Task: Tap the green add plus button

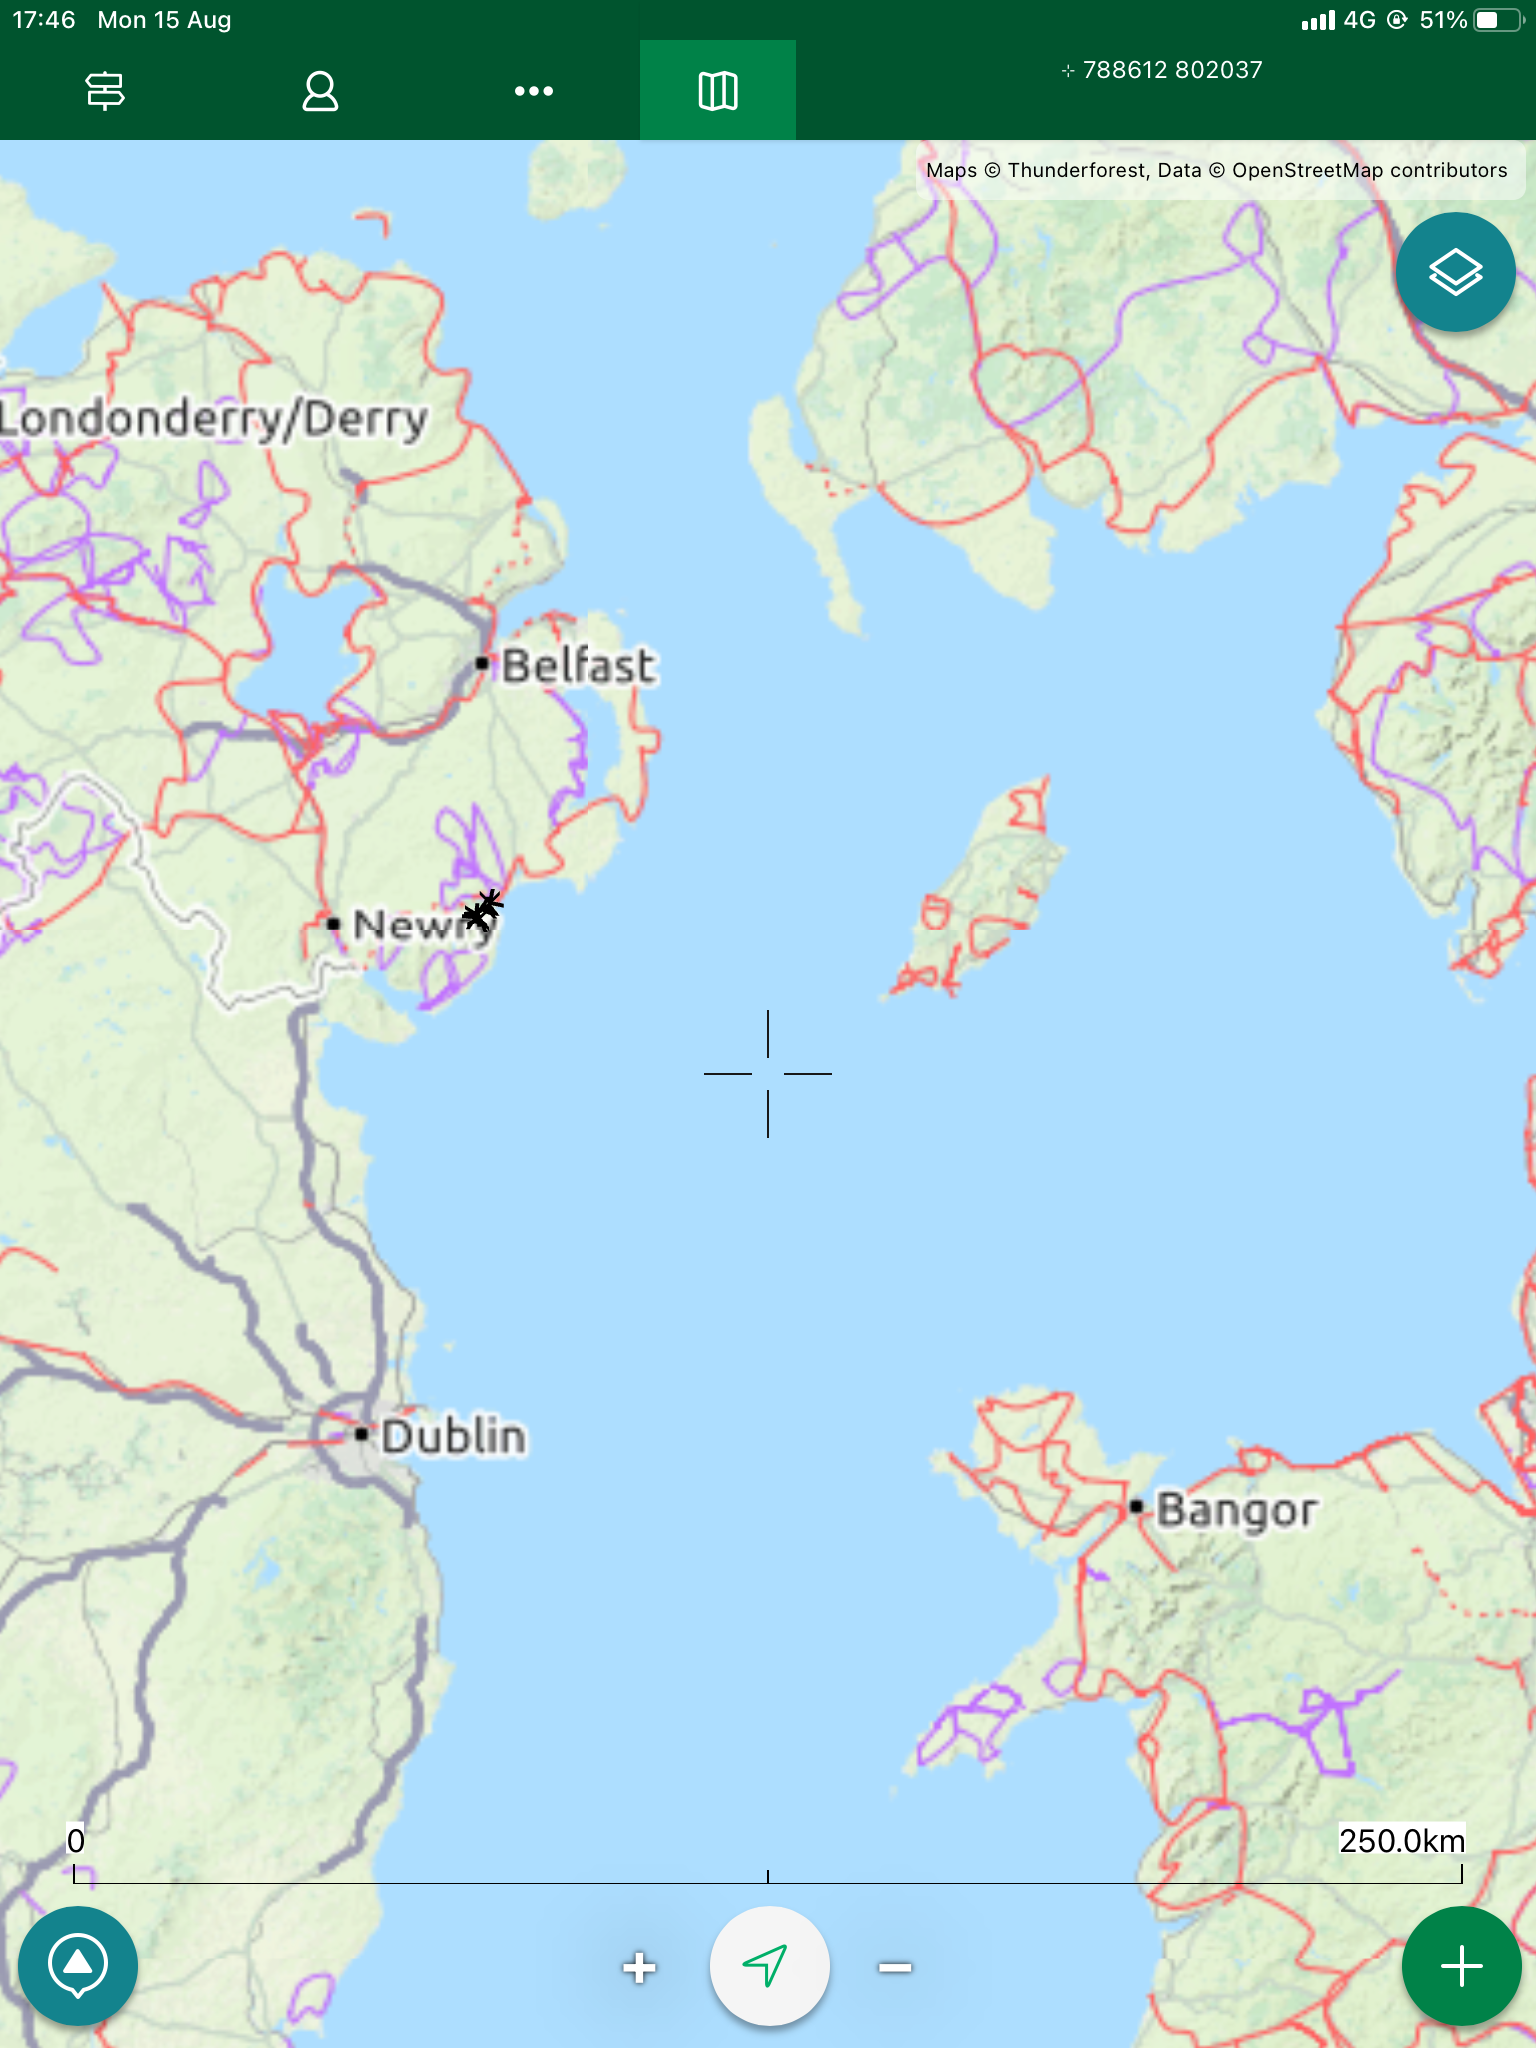Action: click(x=1461, y=1966)
